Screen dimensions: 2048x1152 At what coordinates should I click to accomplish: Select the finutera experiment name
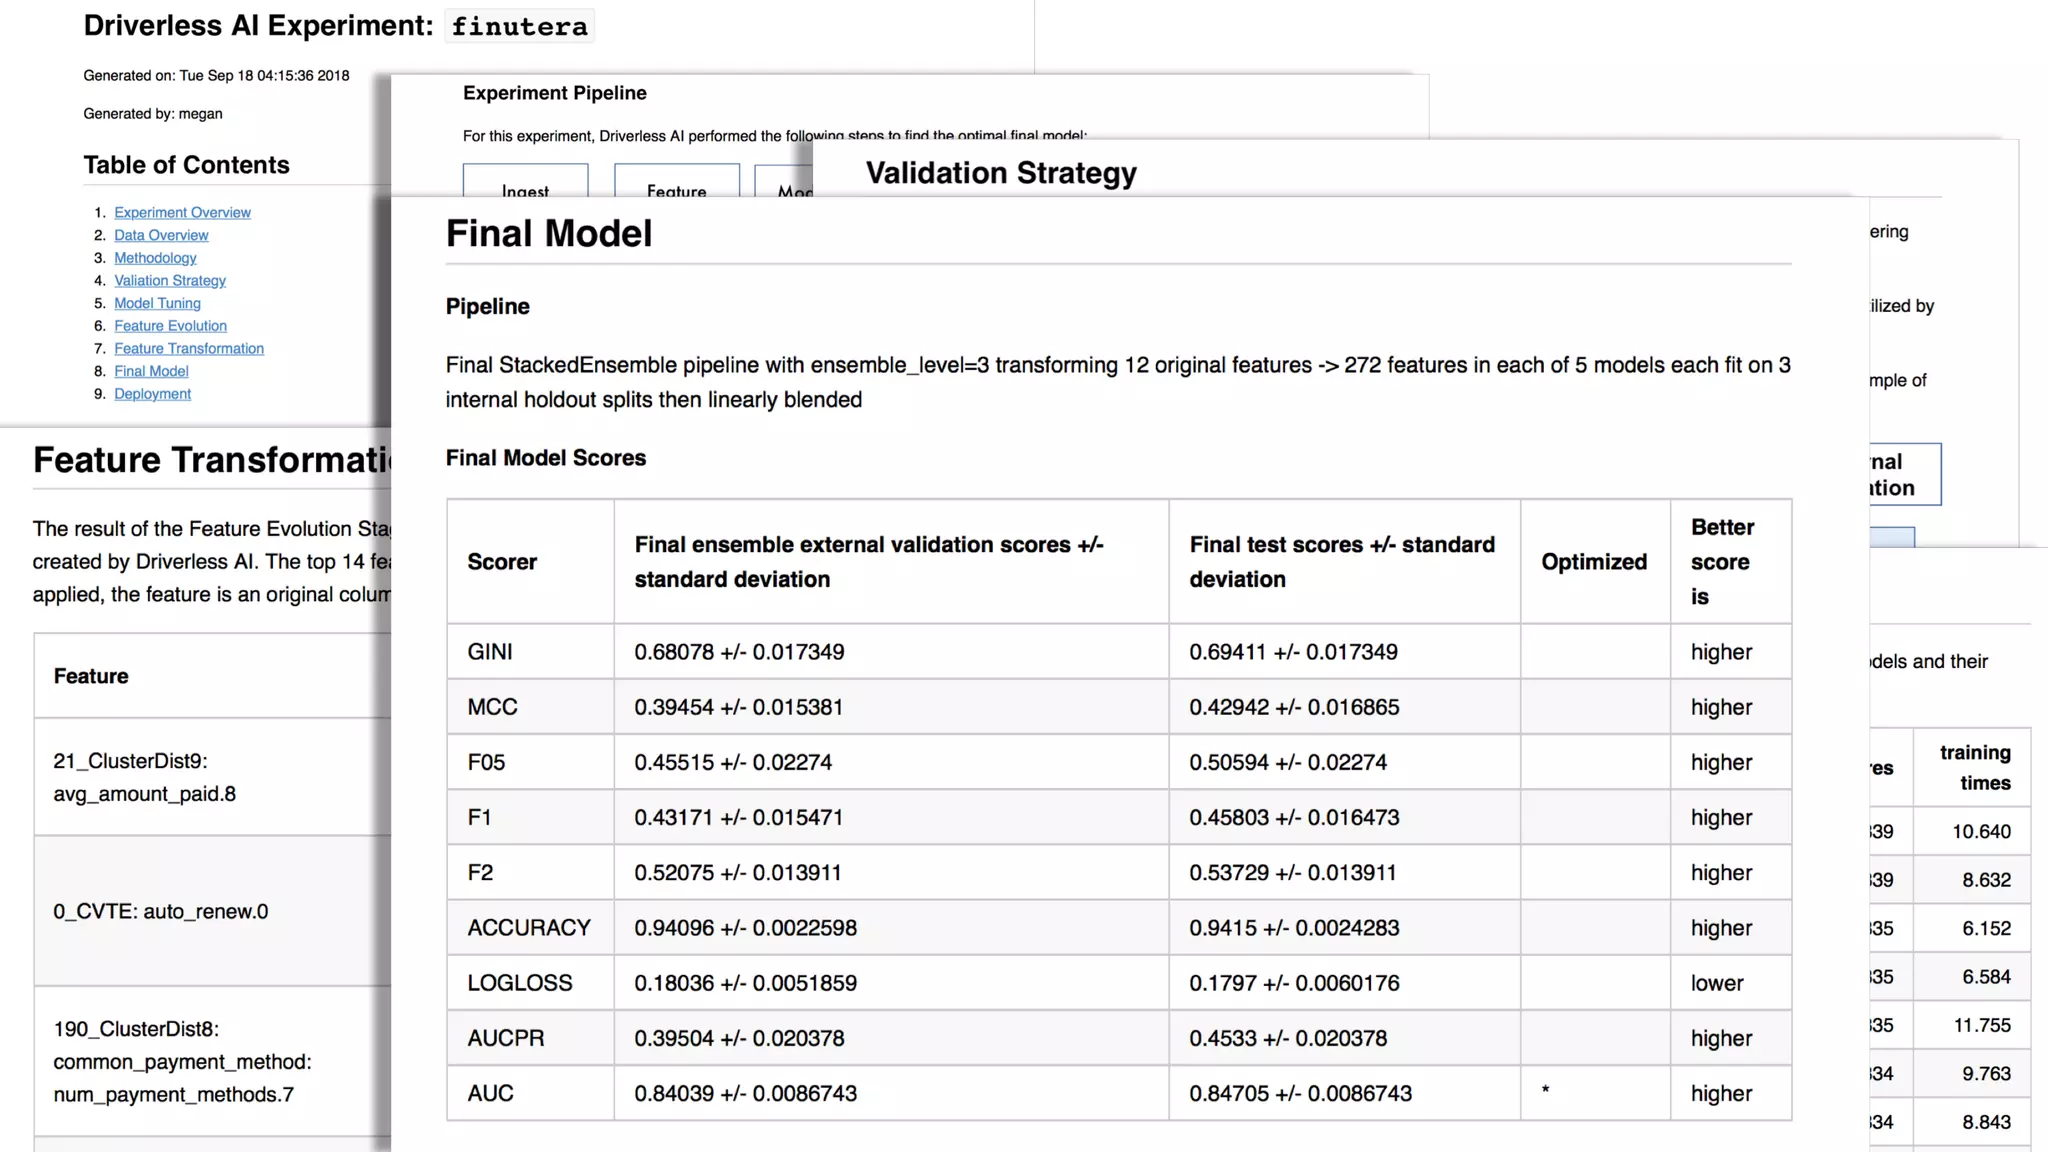tap(519, 26)
